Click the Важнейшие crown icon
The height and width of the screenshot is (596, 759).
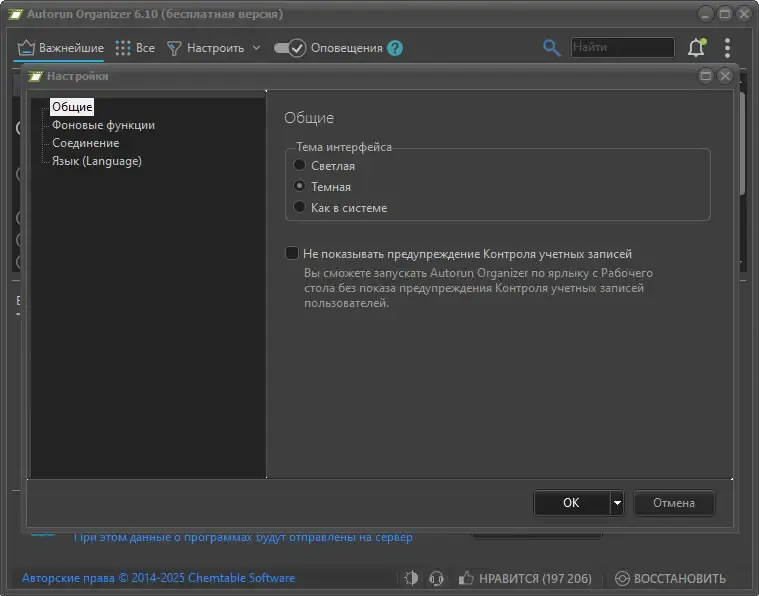[x=26, y=48]
